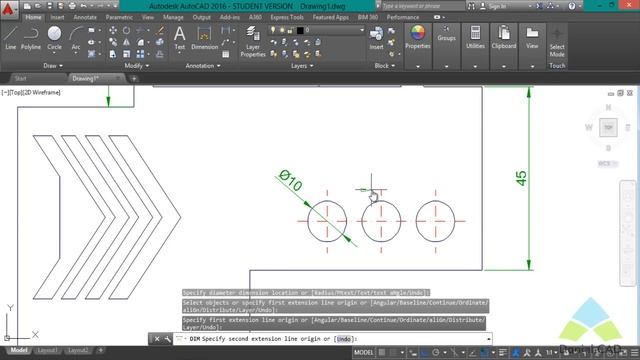Expand the Annotation panel

203,66
